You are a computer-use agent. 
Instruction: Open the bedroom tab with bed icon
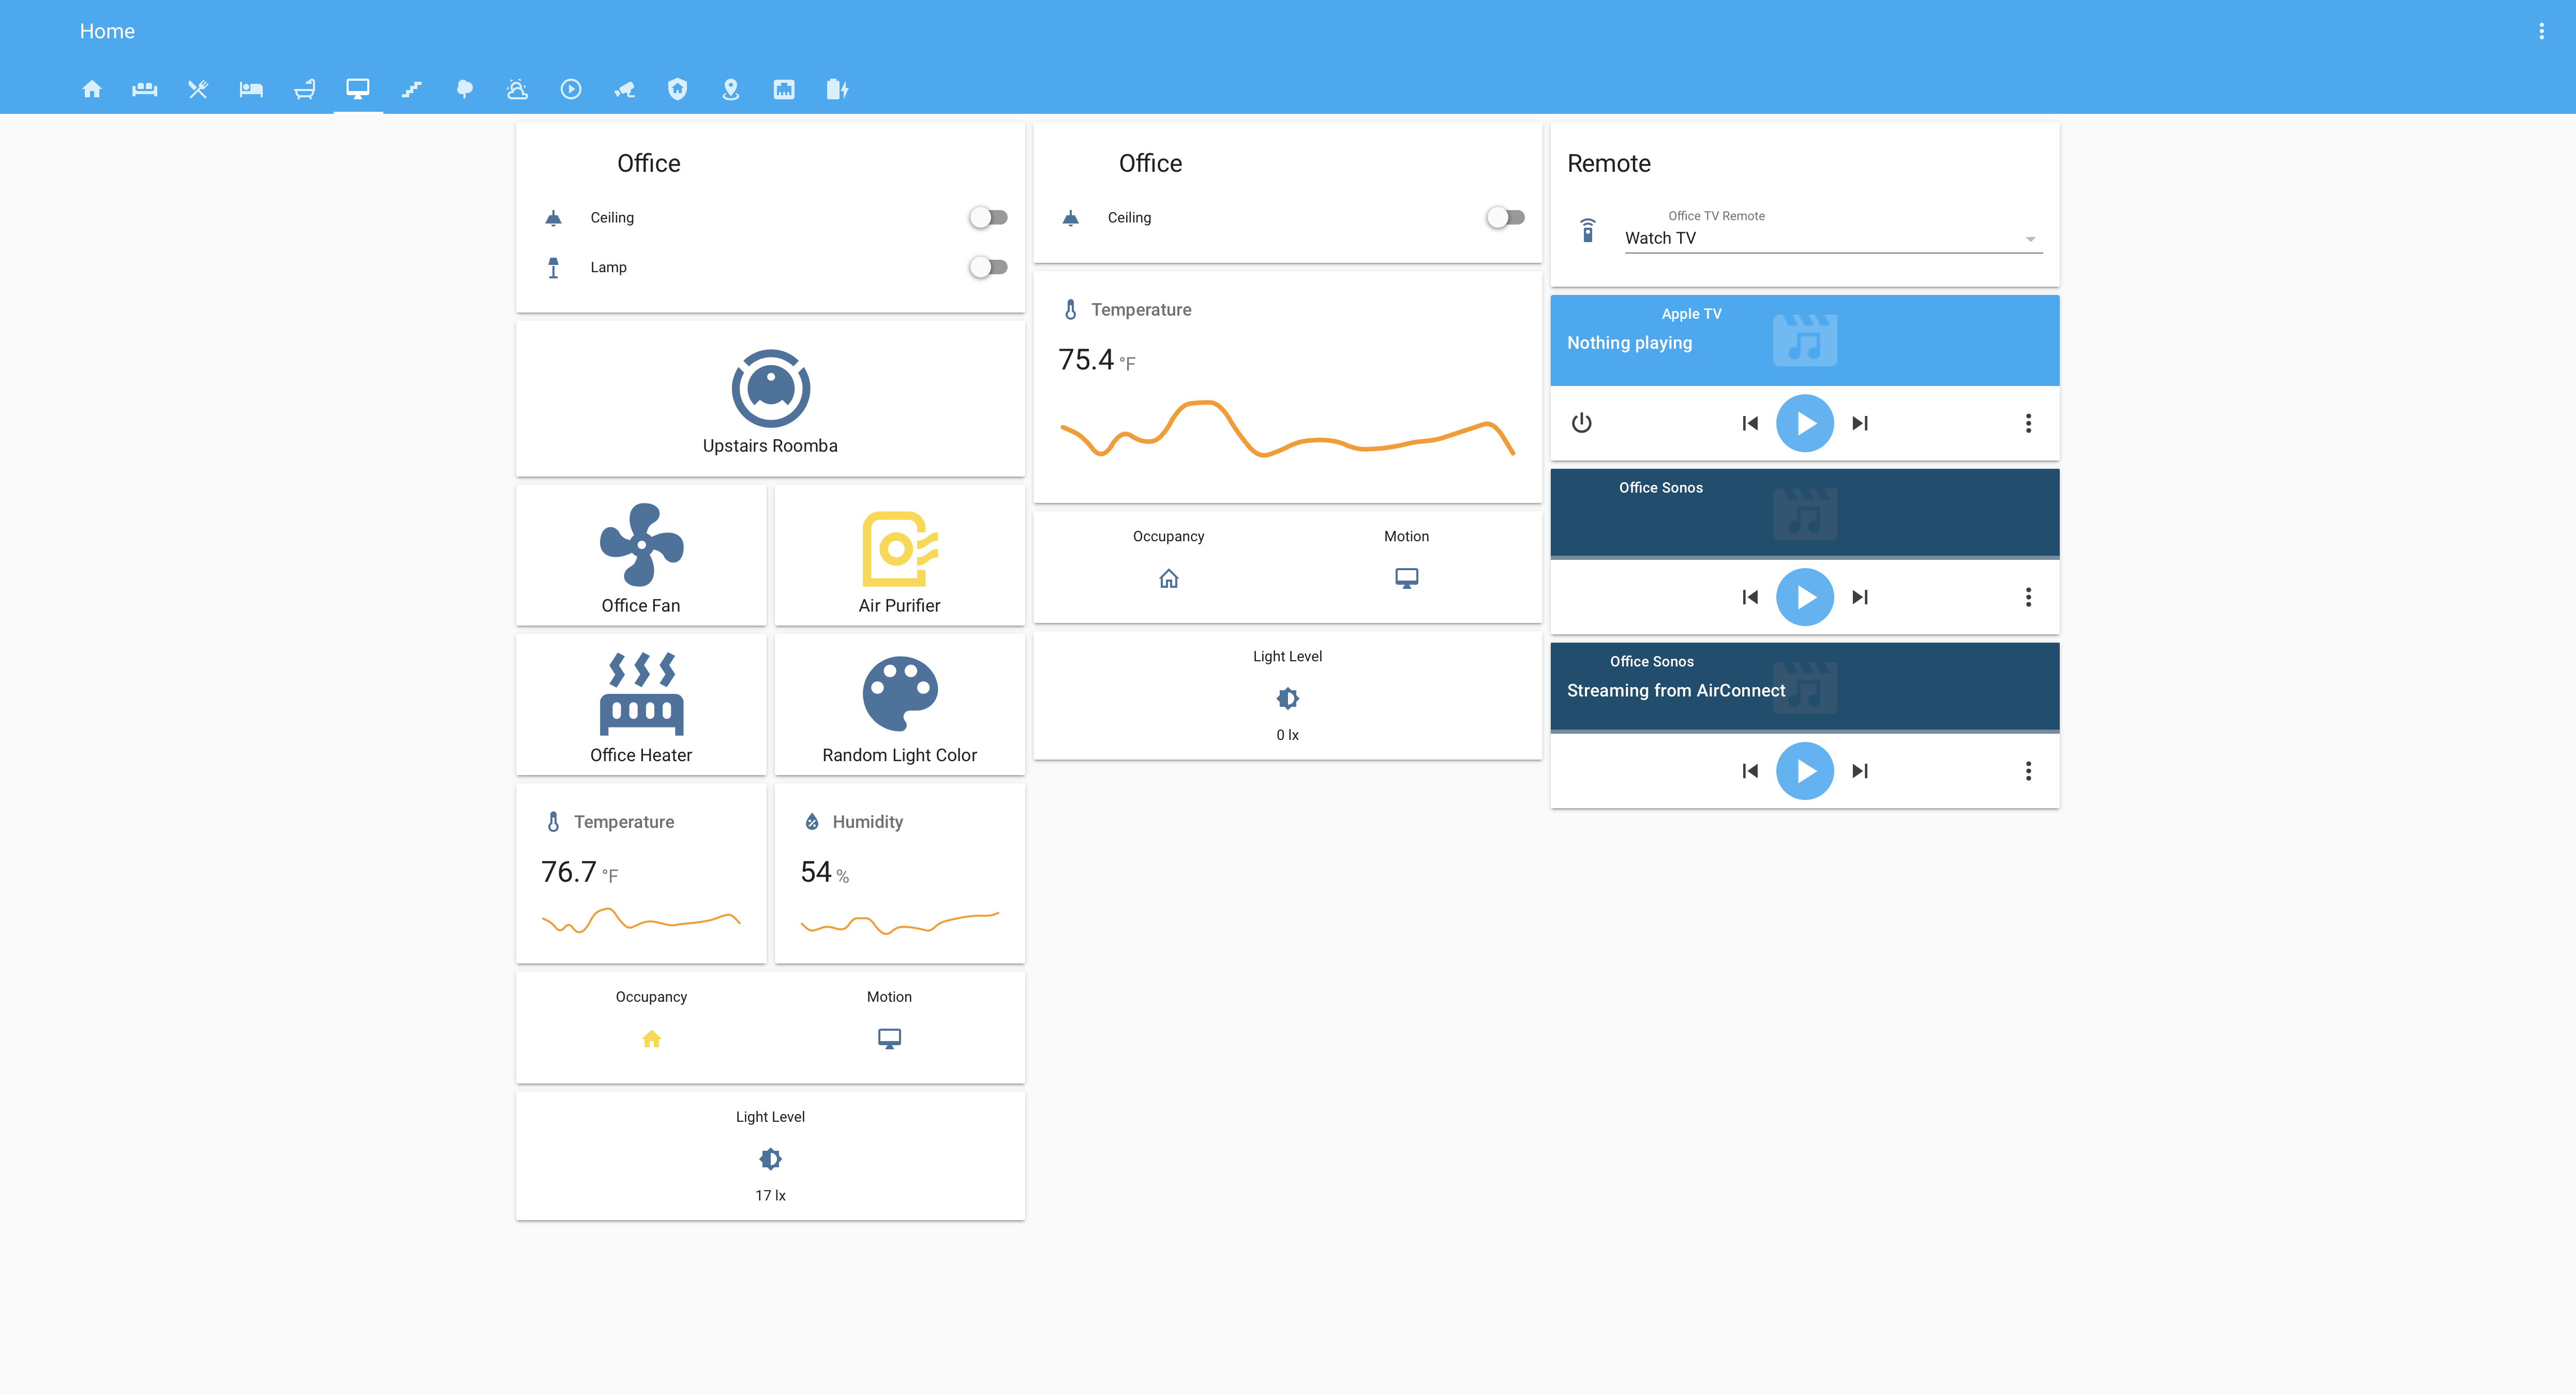(x=251, y=89)
